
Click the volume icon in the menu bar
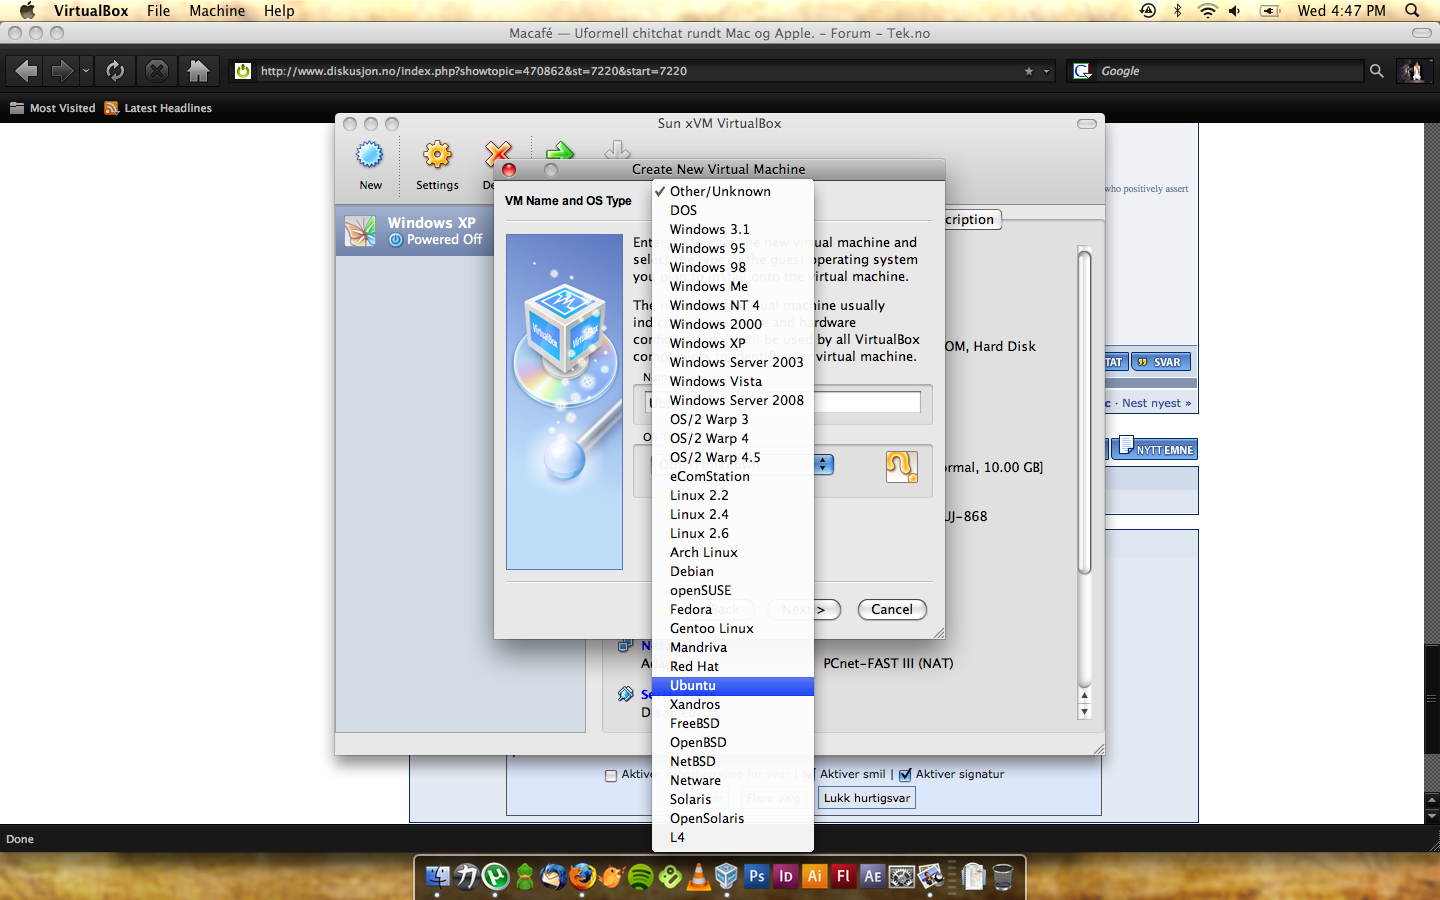1235,11
